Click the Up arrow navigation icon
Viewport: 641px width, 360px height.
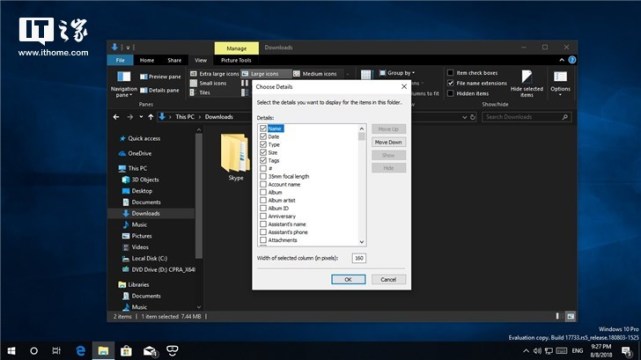151,117
